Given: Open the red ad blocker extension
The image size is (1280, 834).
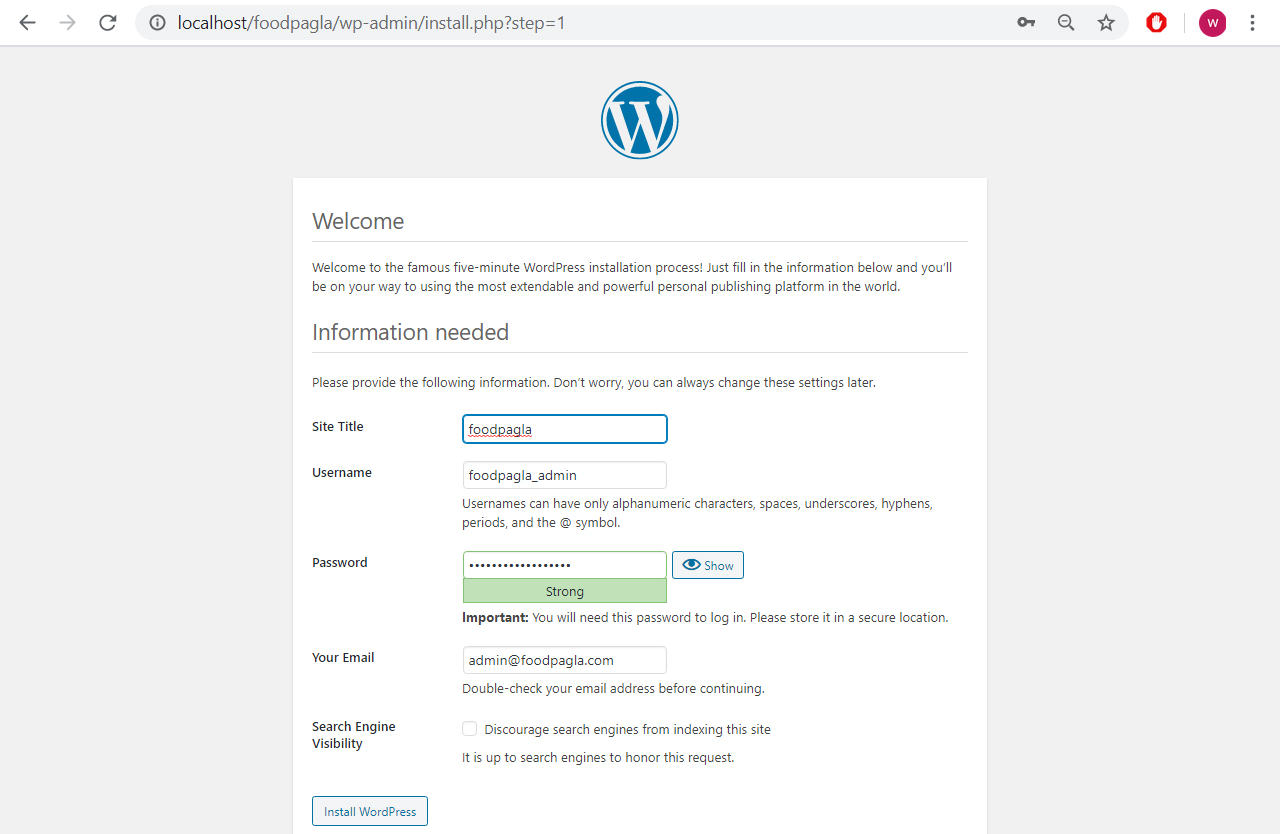Looking at the screenshot, I should (x=1156, y=22).
